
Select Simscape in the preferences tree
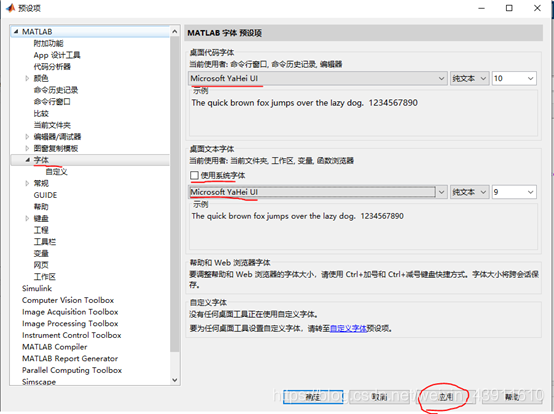[39, 382]
